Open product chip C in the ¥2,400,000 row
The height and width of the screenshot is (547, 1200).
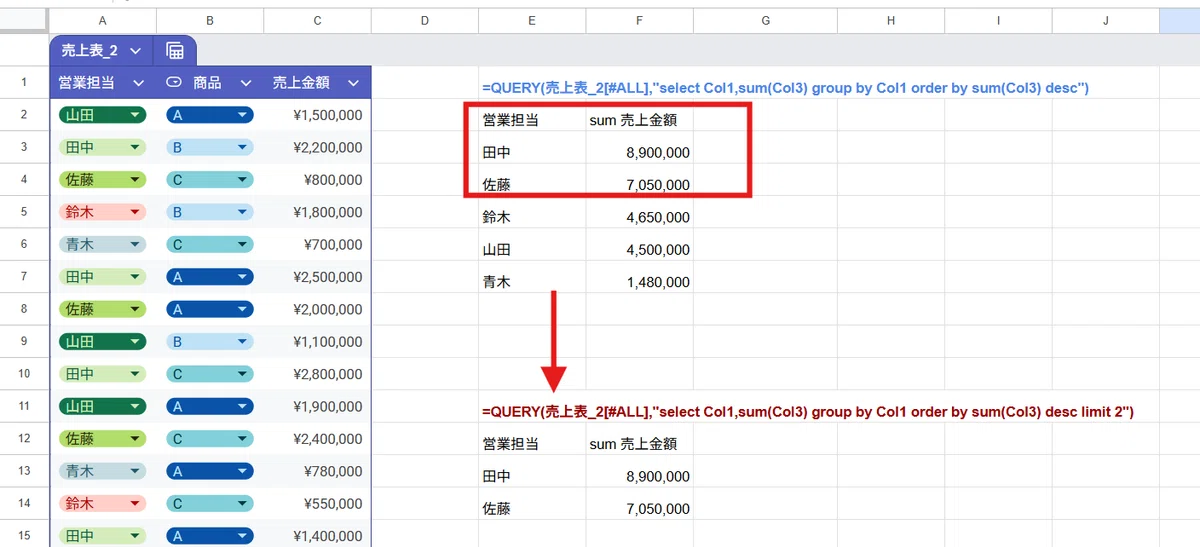click(x=210, y=438)
